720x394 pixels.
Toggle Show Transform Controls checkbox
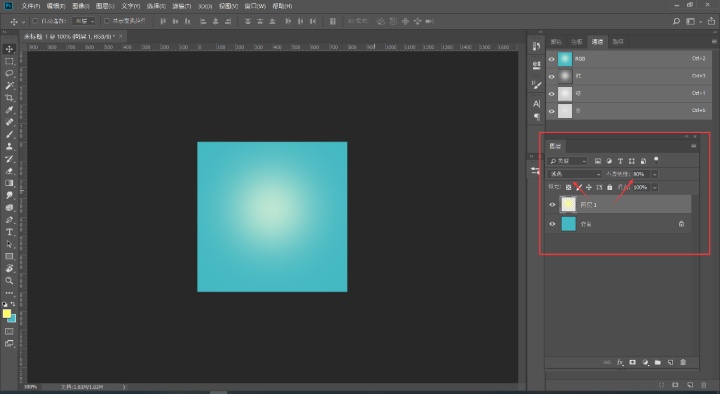coord(107,21)
